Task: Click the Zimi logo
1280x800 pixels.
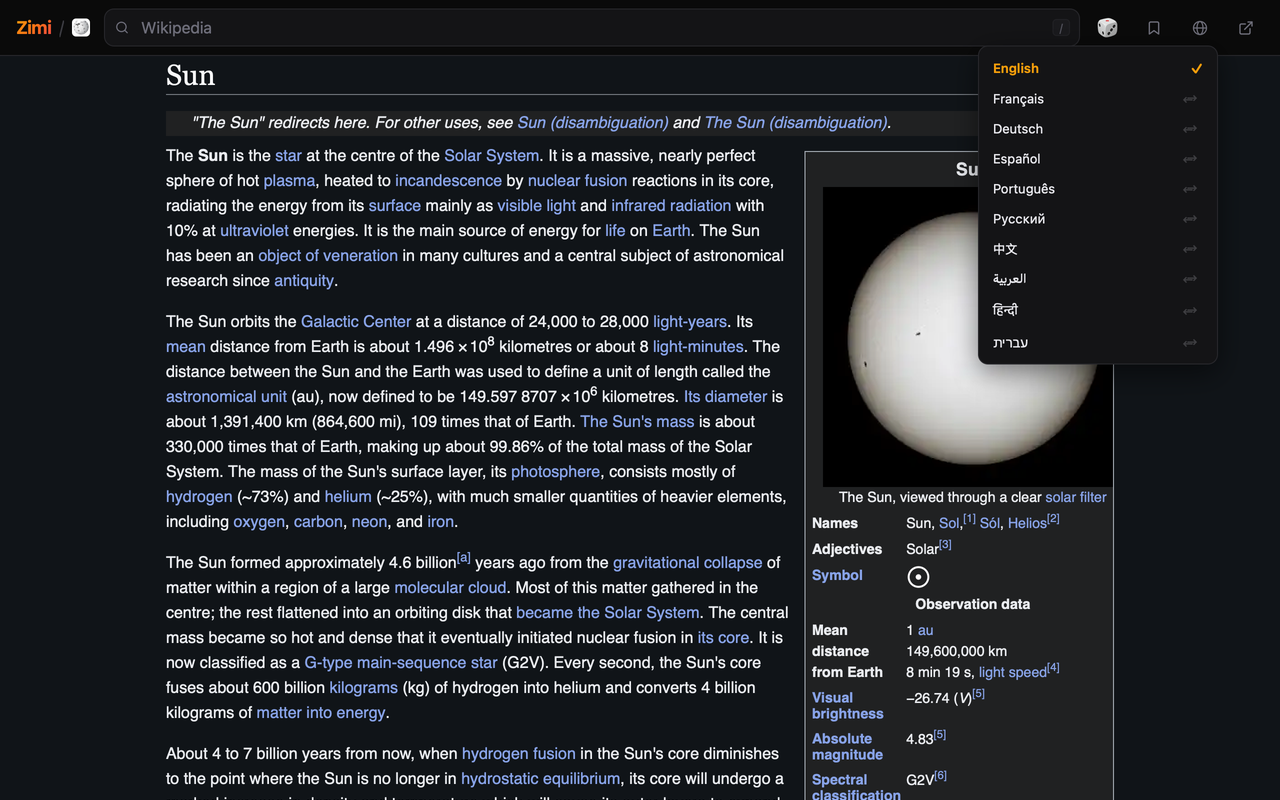Action: coord(34,28)
